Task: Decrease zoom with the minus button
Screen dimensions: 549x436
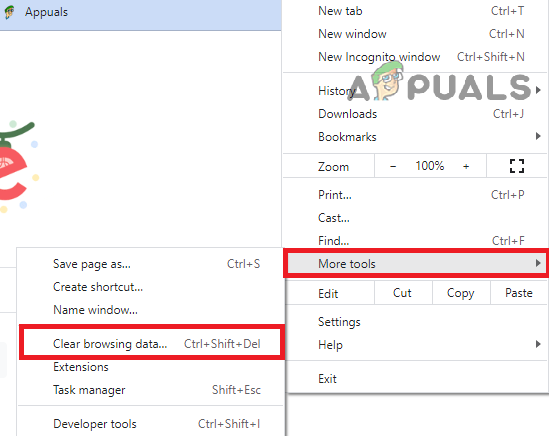Action: click(x=393, y=166)
